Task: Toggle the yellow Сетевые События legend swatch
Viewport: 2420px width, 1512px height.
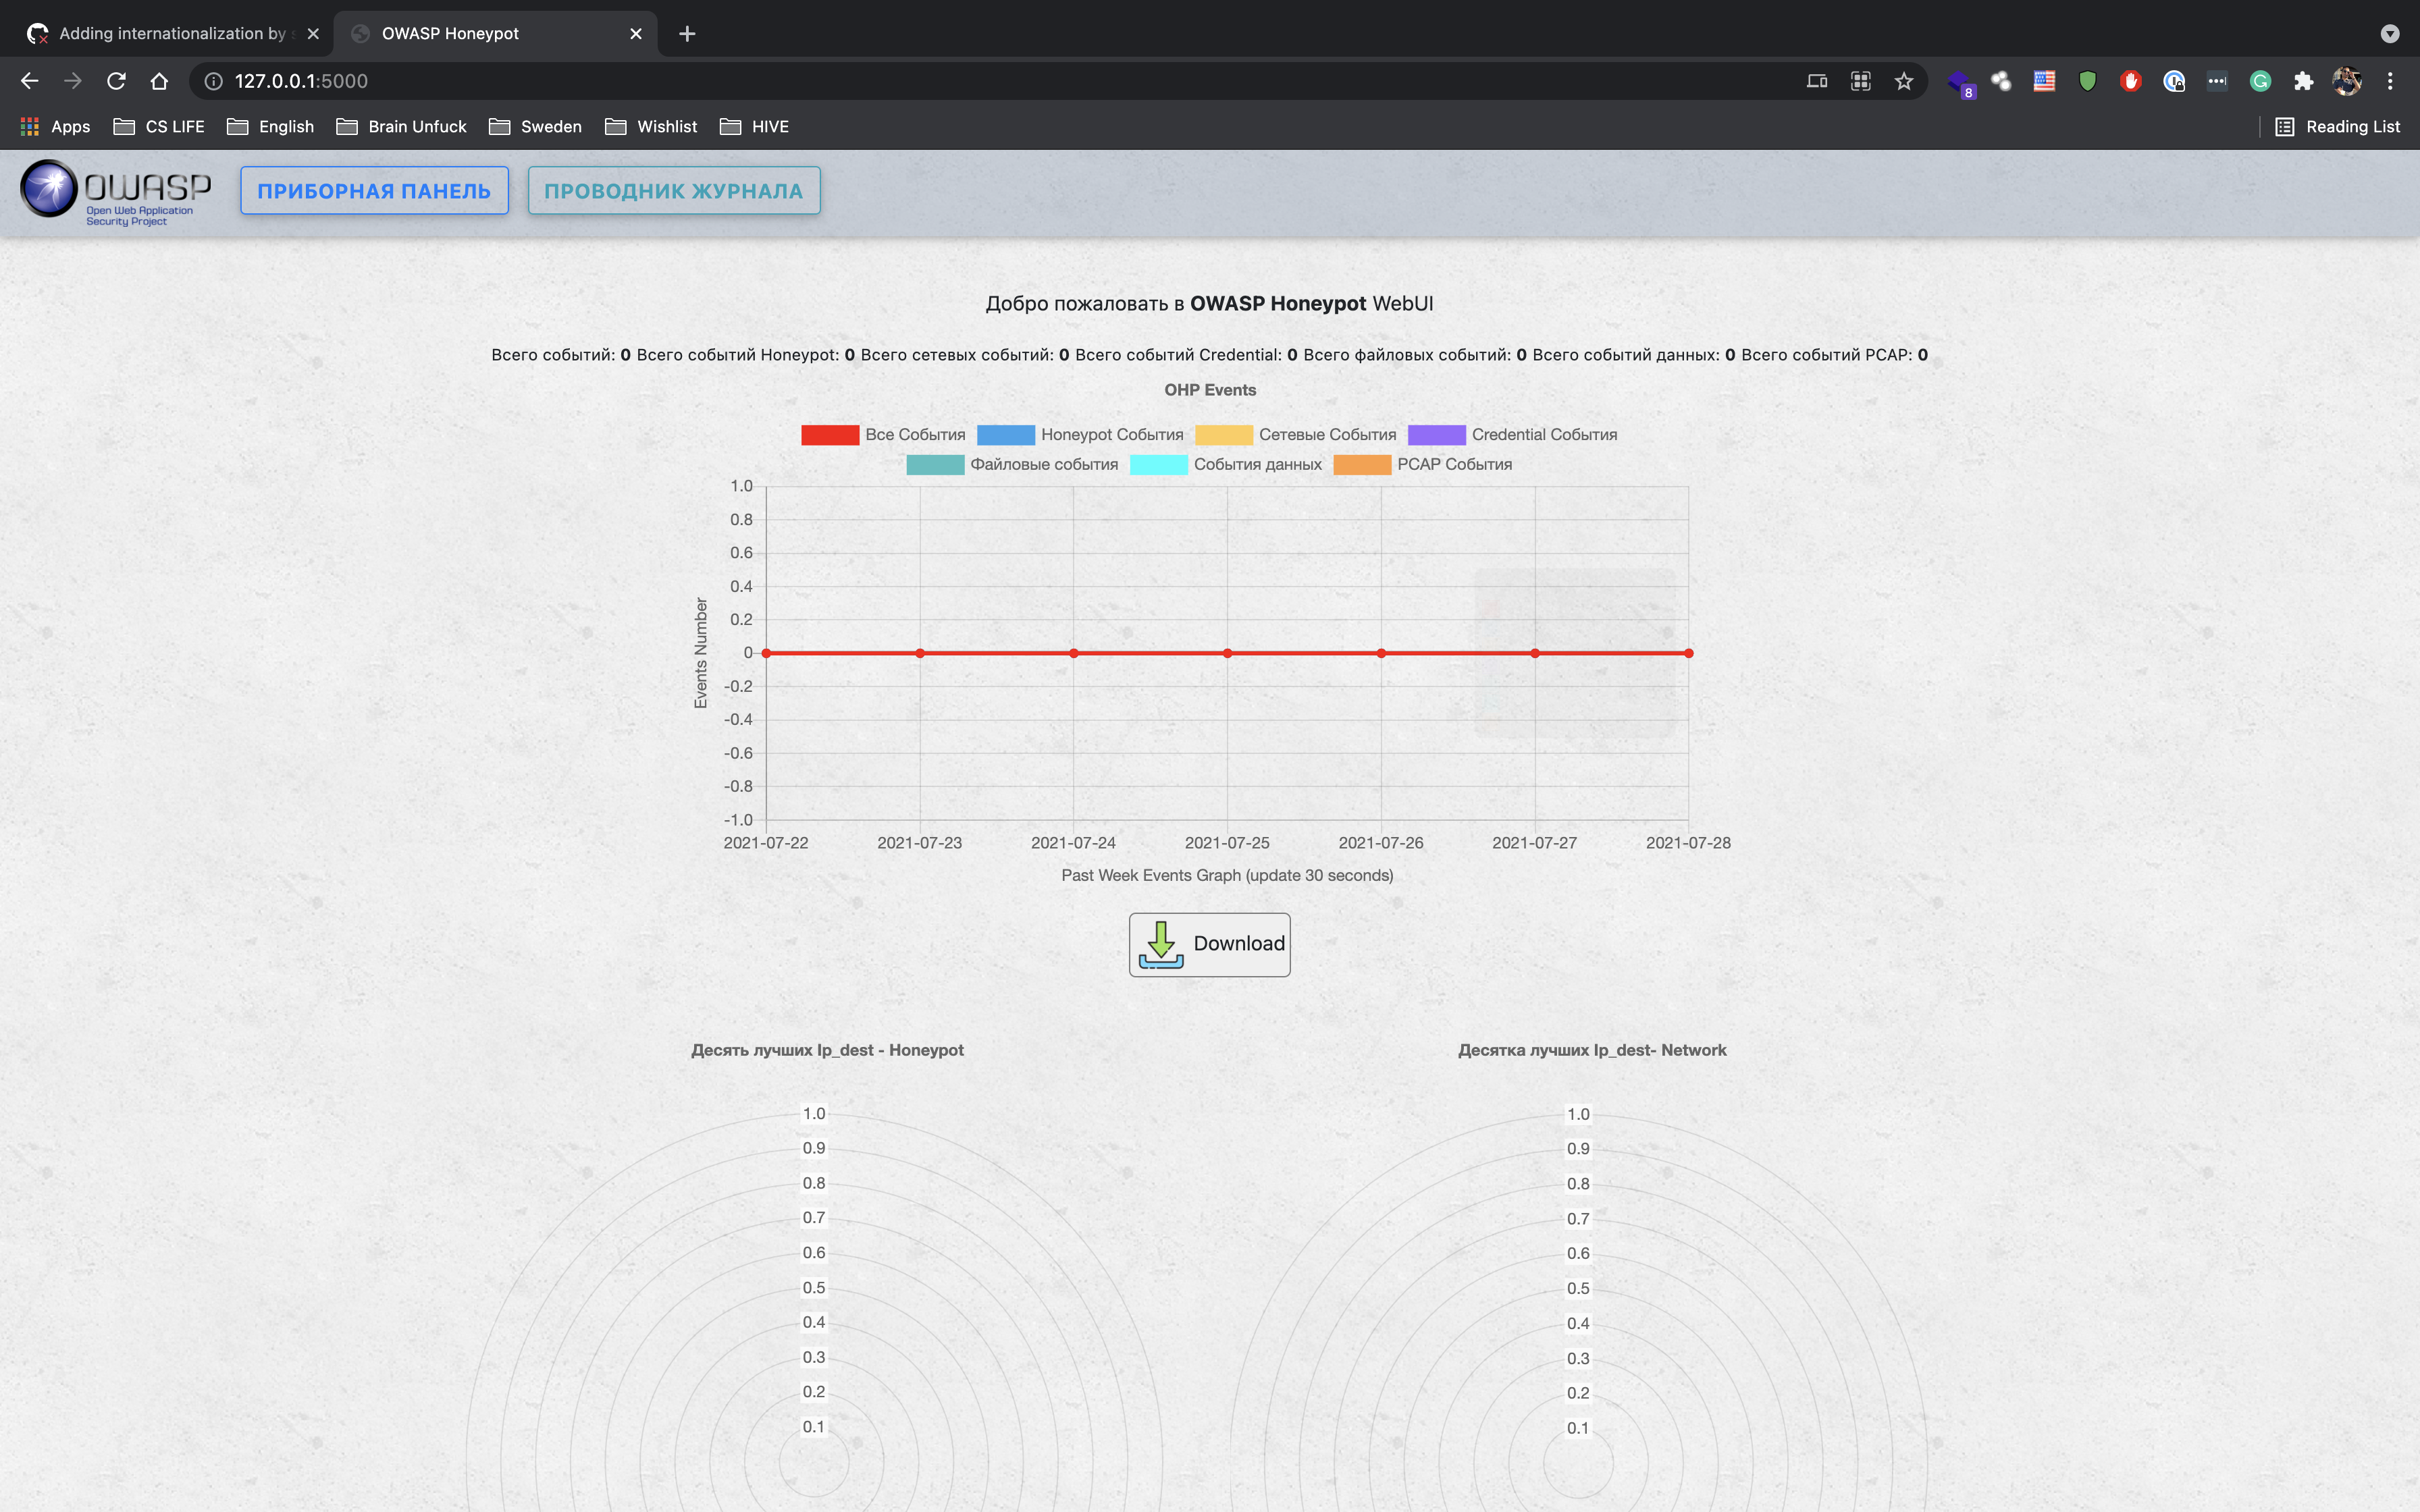Action: pos(1223,435)
